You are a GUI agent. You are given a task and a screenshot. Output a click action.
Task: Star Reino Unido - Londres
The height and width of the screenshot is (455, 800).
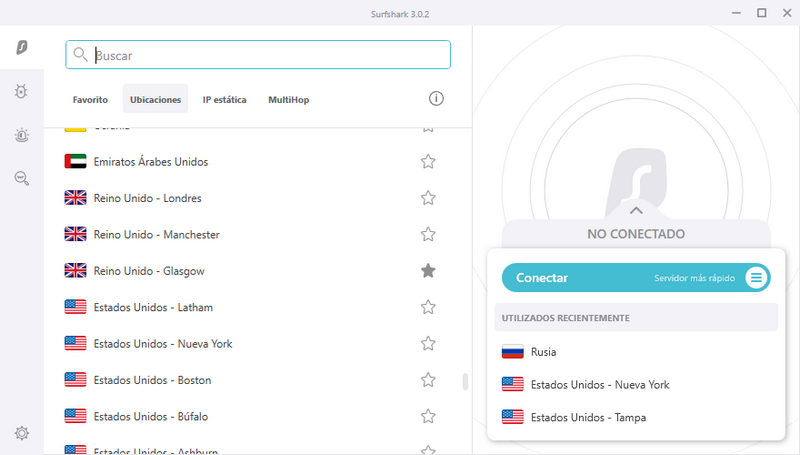428,198
